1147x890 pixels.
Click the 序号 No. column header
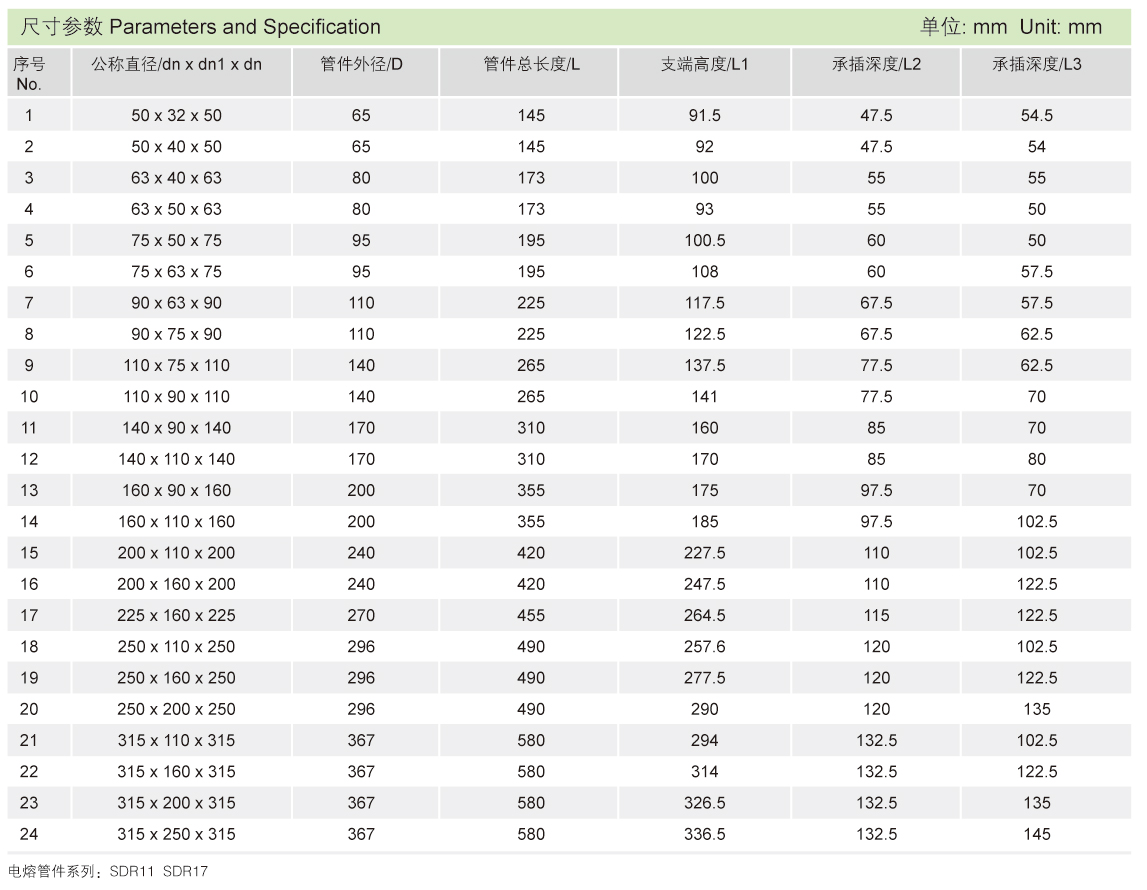pos(29,73)
